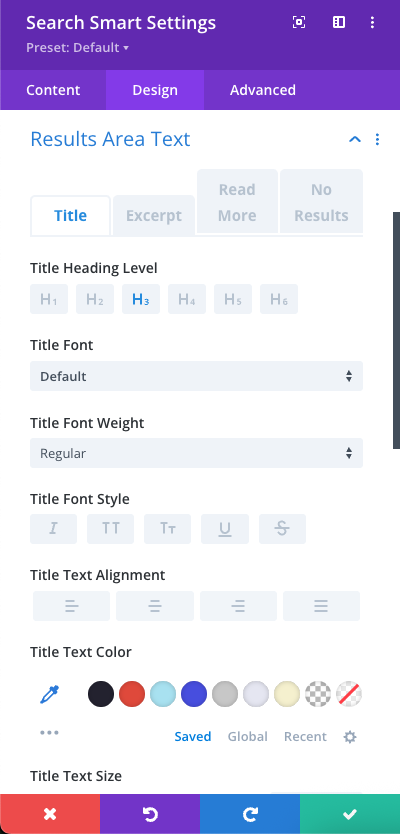Toggle the sidebar snap layout icon
This screenshot has width=400, height=834.
tap(339, 22)
